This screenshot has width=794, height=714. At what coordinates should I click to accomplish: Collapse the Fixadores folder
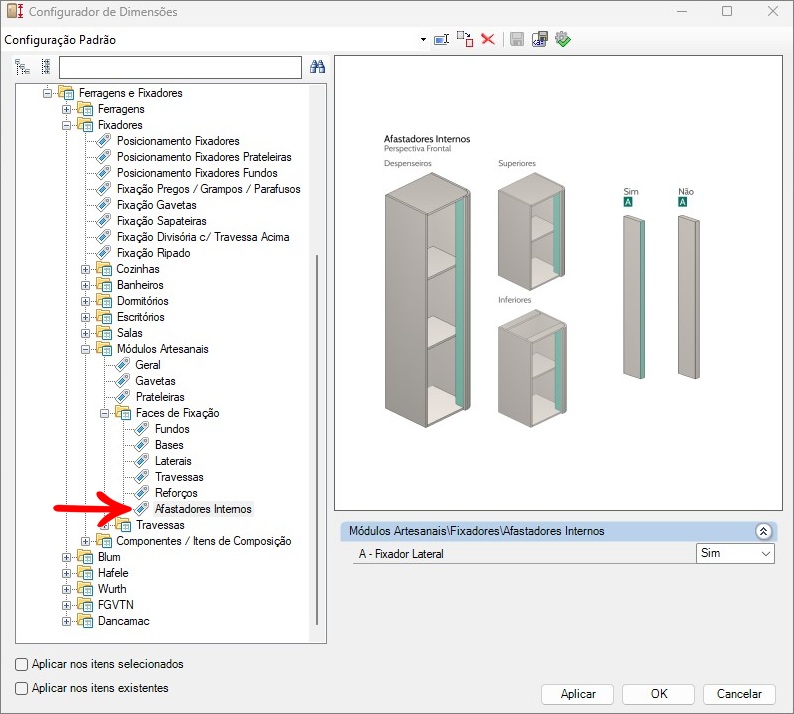[x=66, y=125]
